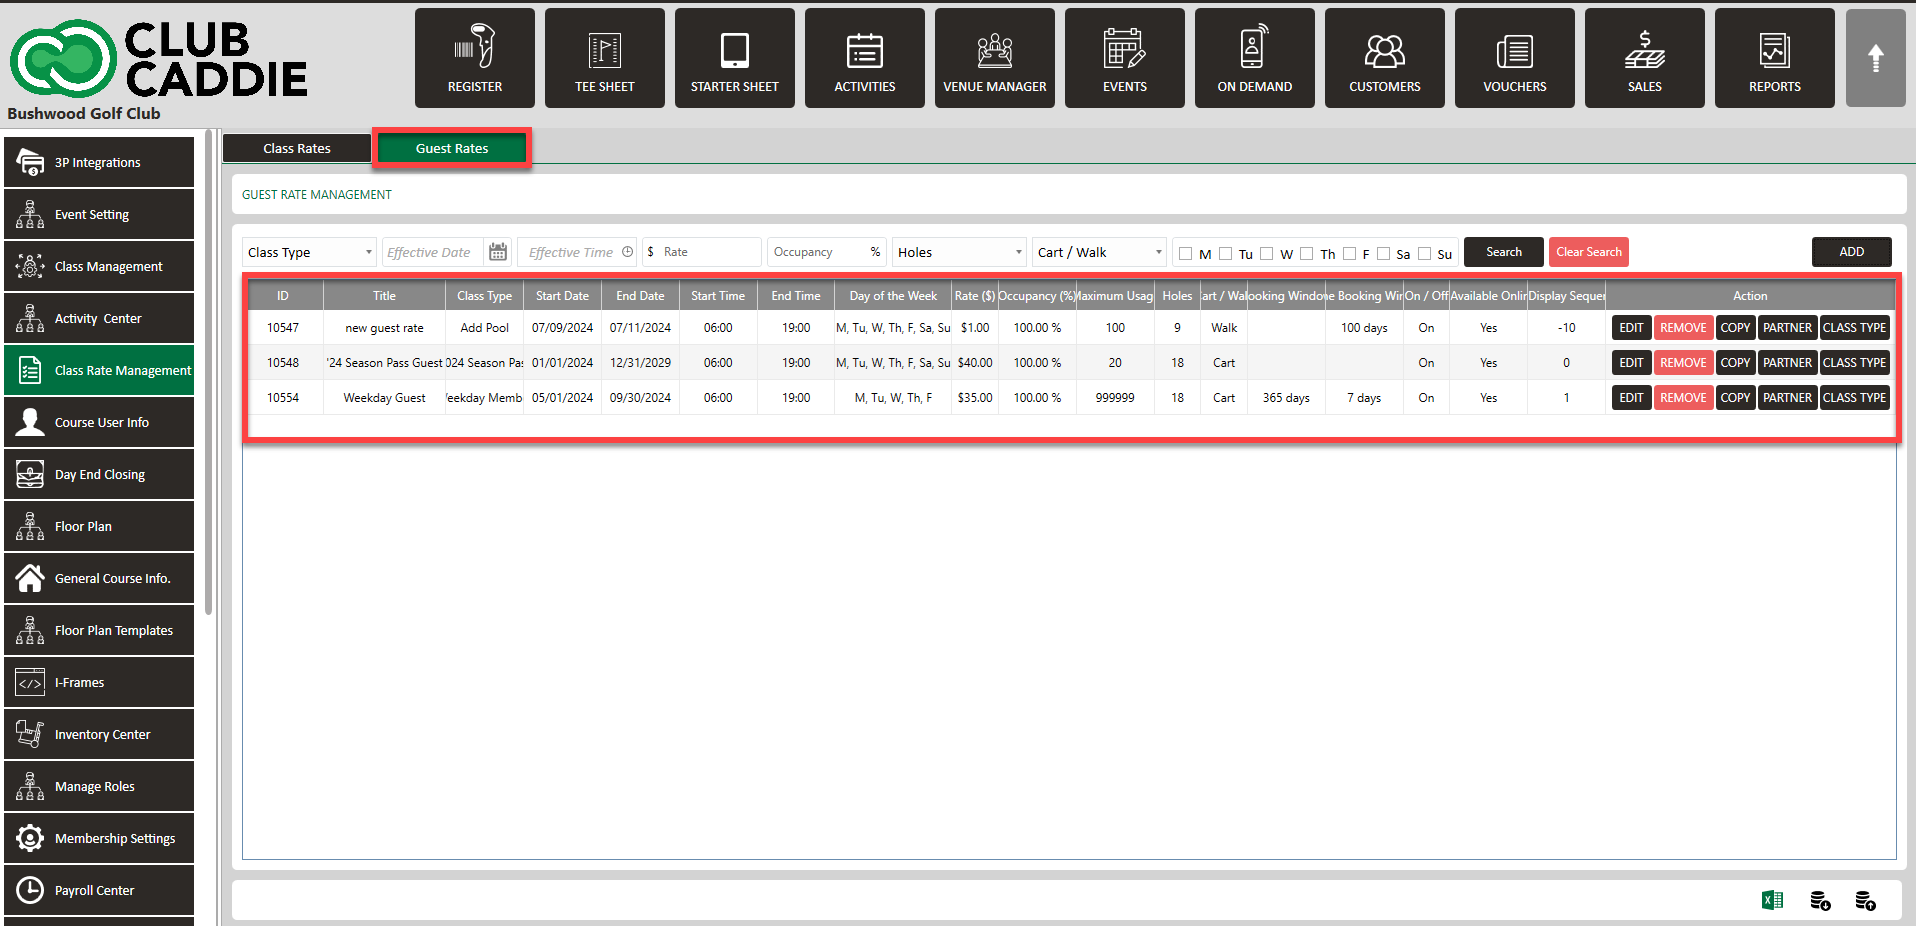Open On Demand
This screenshot has width=1916, height=926.
(1255, 58)
